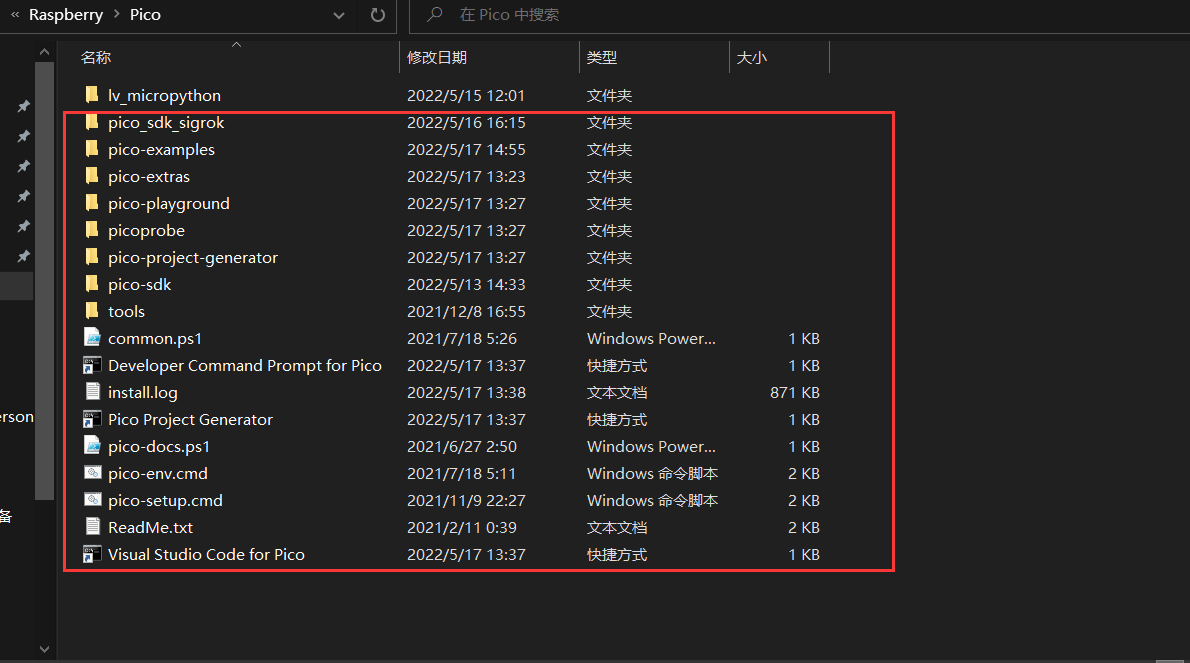Select the pico-setup.cmd script icon

(93, 500)
